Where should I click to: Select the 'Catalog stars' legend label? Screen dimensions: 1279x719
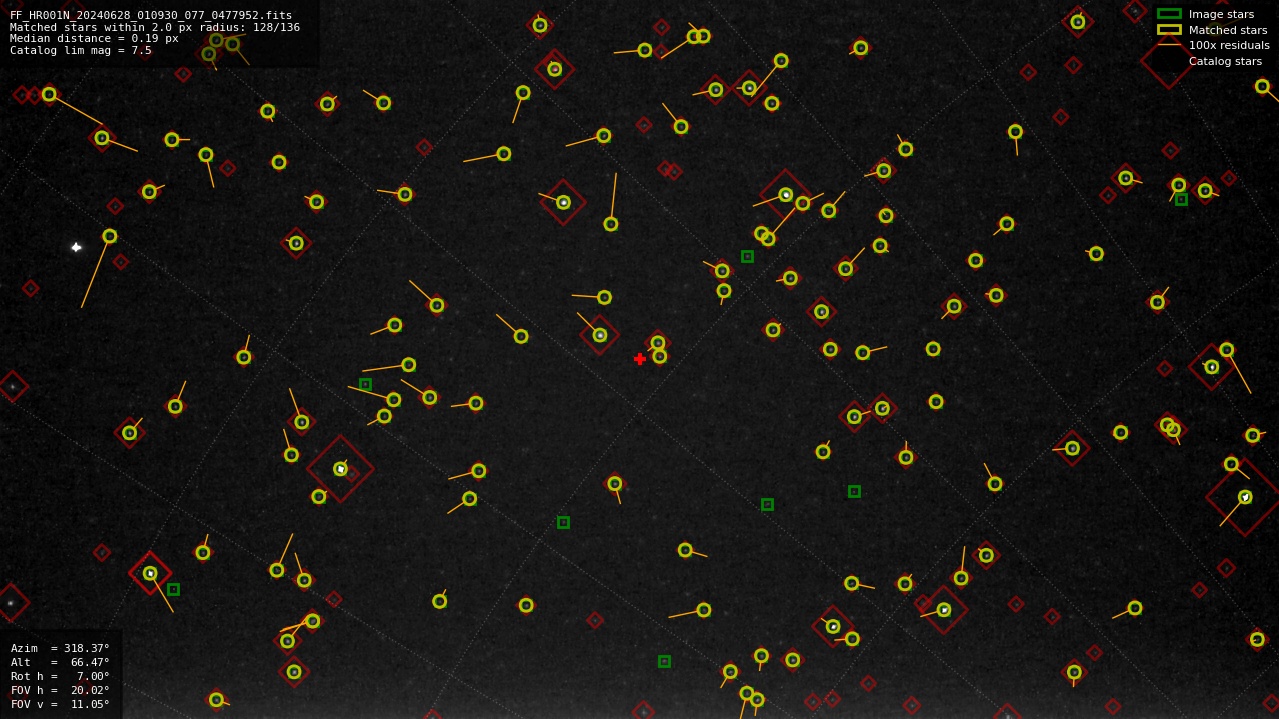1225,61
